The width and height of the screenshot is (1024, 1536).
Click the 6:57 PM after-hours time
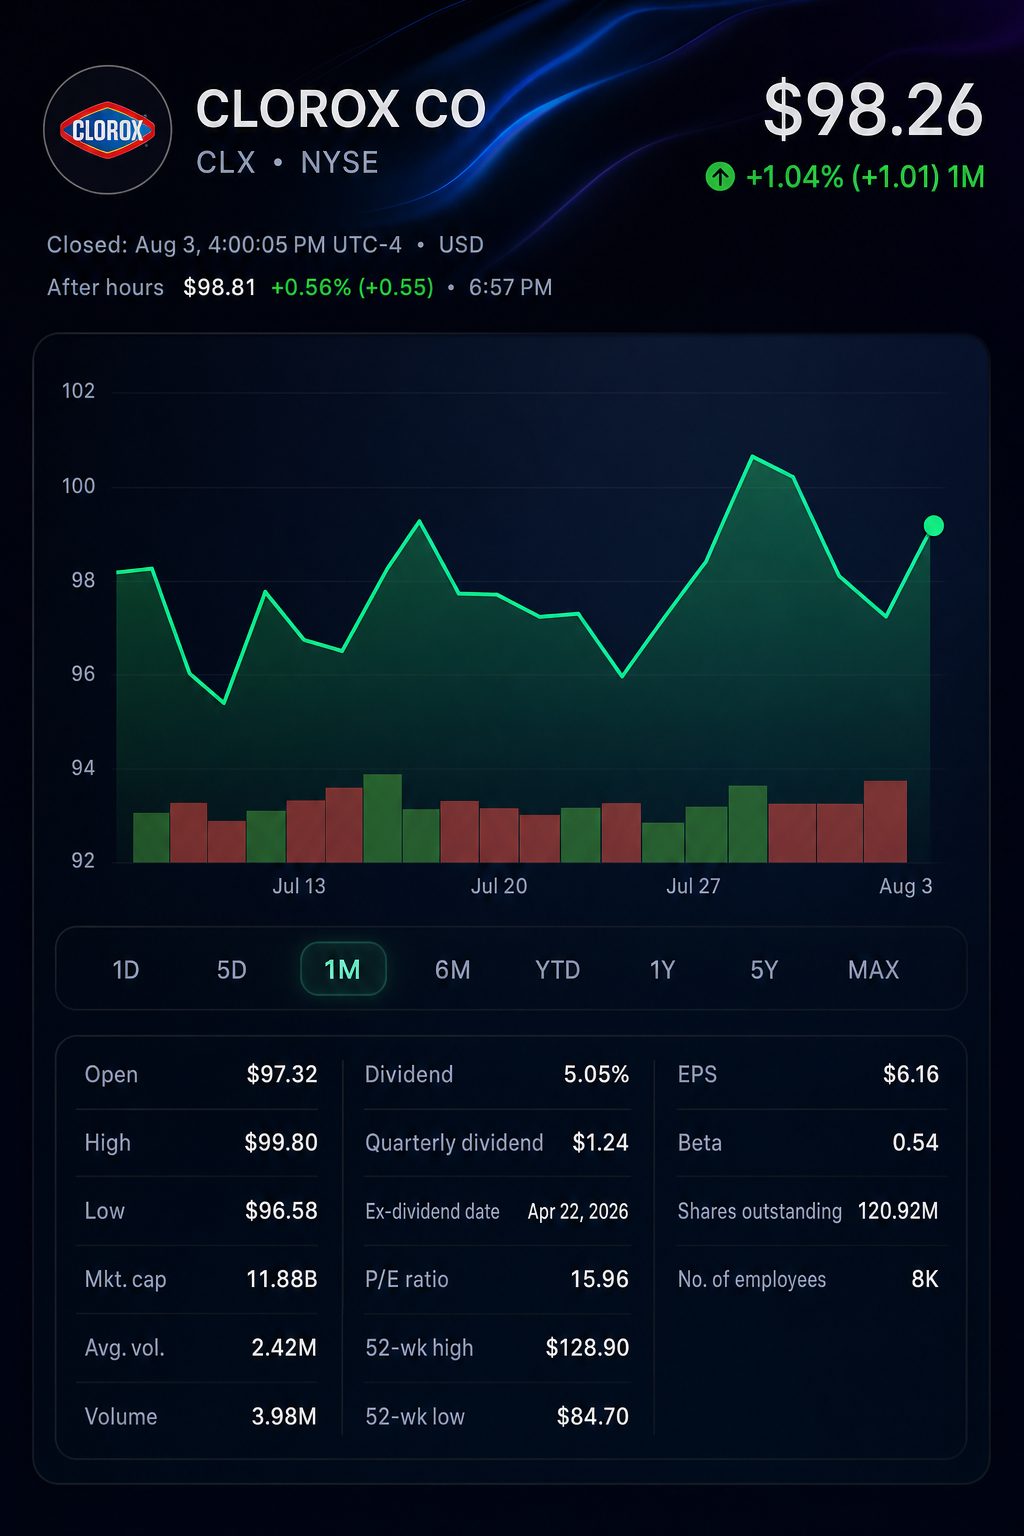point(510,287)
